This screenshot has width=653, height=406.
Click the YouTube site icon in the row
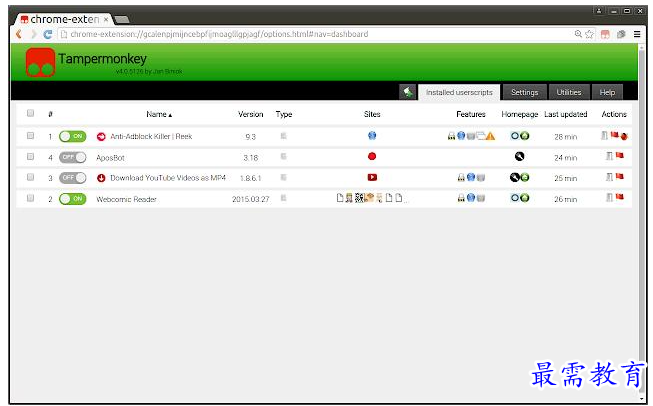(x=372, y=177)
